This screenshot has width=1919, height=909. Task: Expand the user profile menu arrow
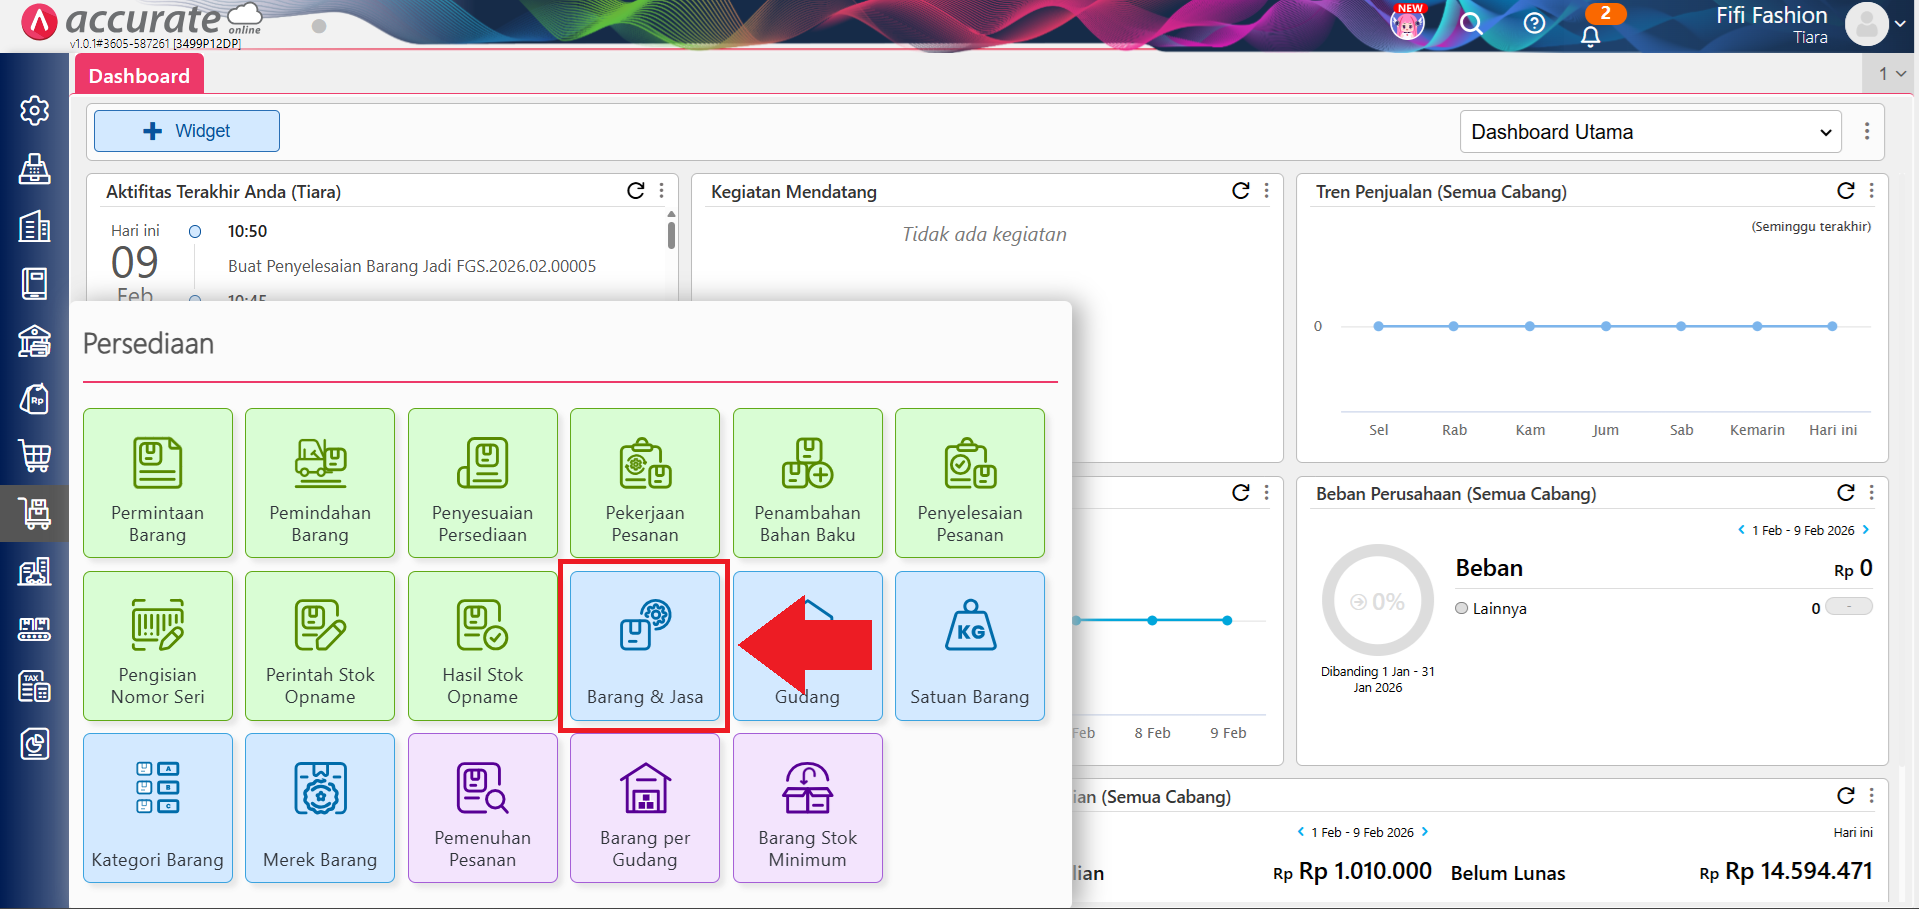[1899, 24]
